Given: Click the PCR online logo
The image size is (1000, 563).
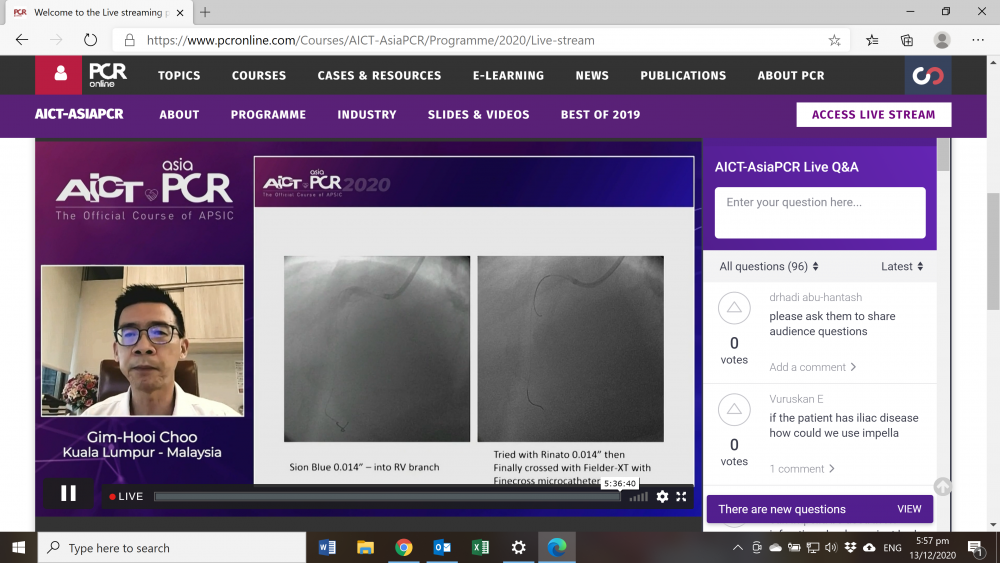Looking at the screenshot, I should [x=108, y=75].
